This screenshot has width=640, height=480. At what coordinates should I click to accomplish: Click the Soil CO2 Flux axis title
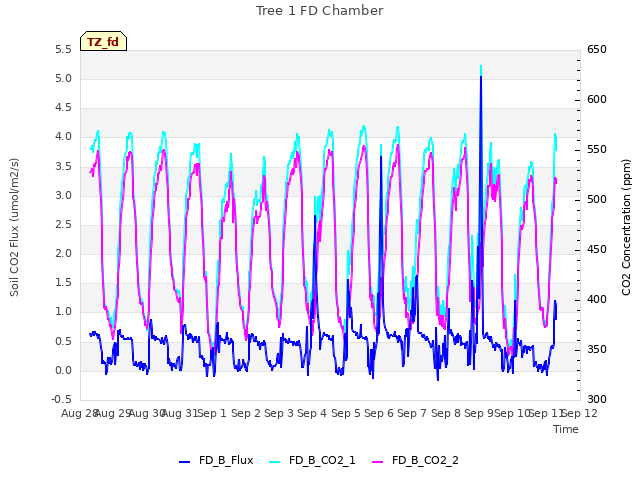pyautogui.click(x=14, y=227)
